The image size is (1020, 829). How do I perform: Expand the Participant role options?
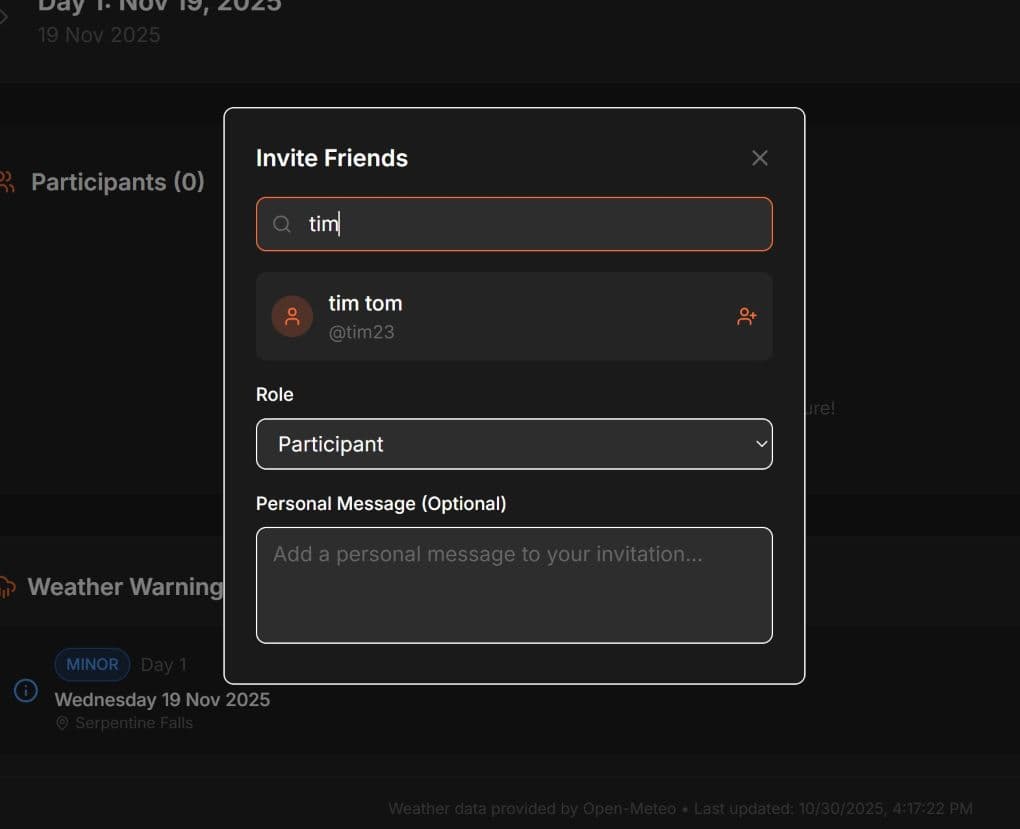click(x=514, y=444)
